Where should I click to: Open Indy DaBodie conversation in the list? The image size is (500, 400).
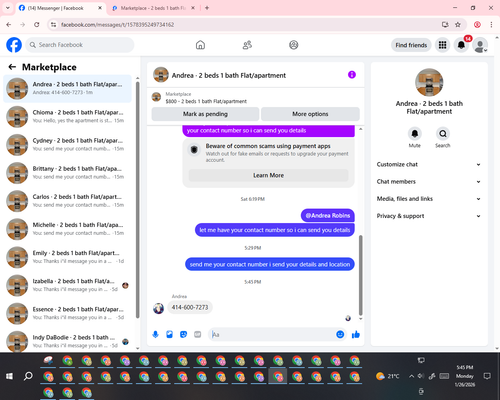point(67,341)
